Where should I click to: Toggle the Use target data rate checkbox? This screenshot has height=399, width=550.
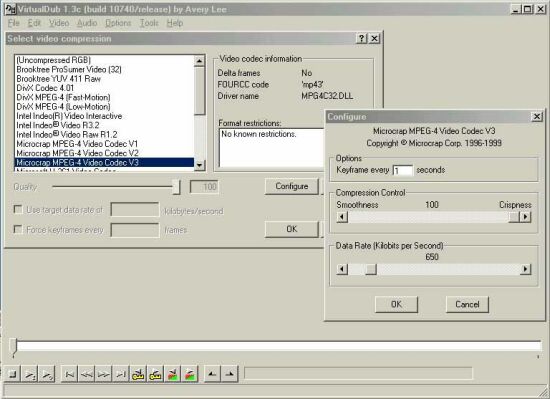tap(18, 209)
